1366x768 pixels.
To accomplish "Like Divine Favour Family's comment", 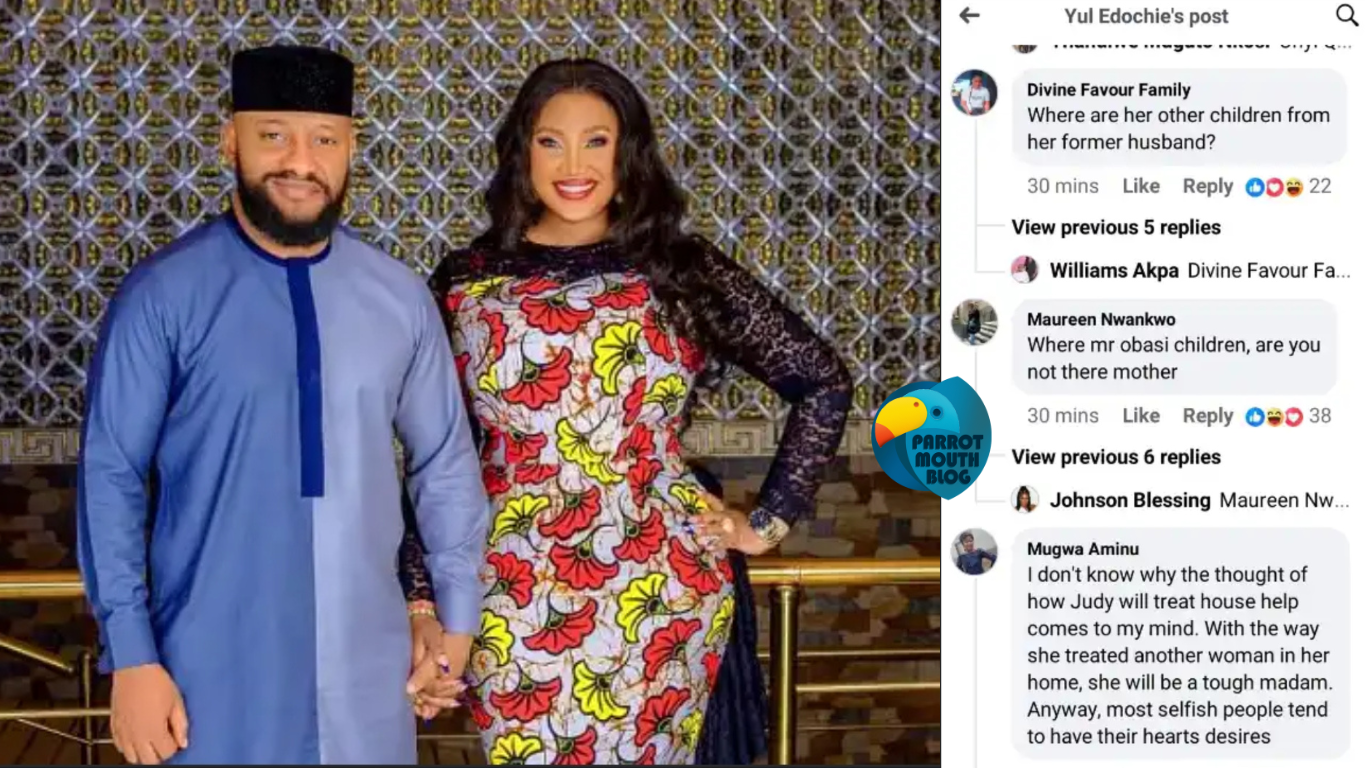I will coord(1140,186).
